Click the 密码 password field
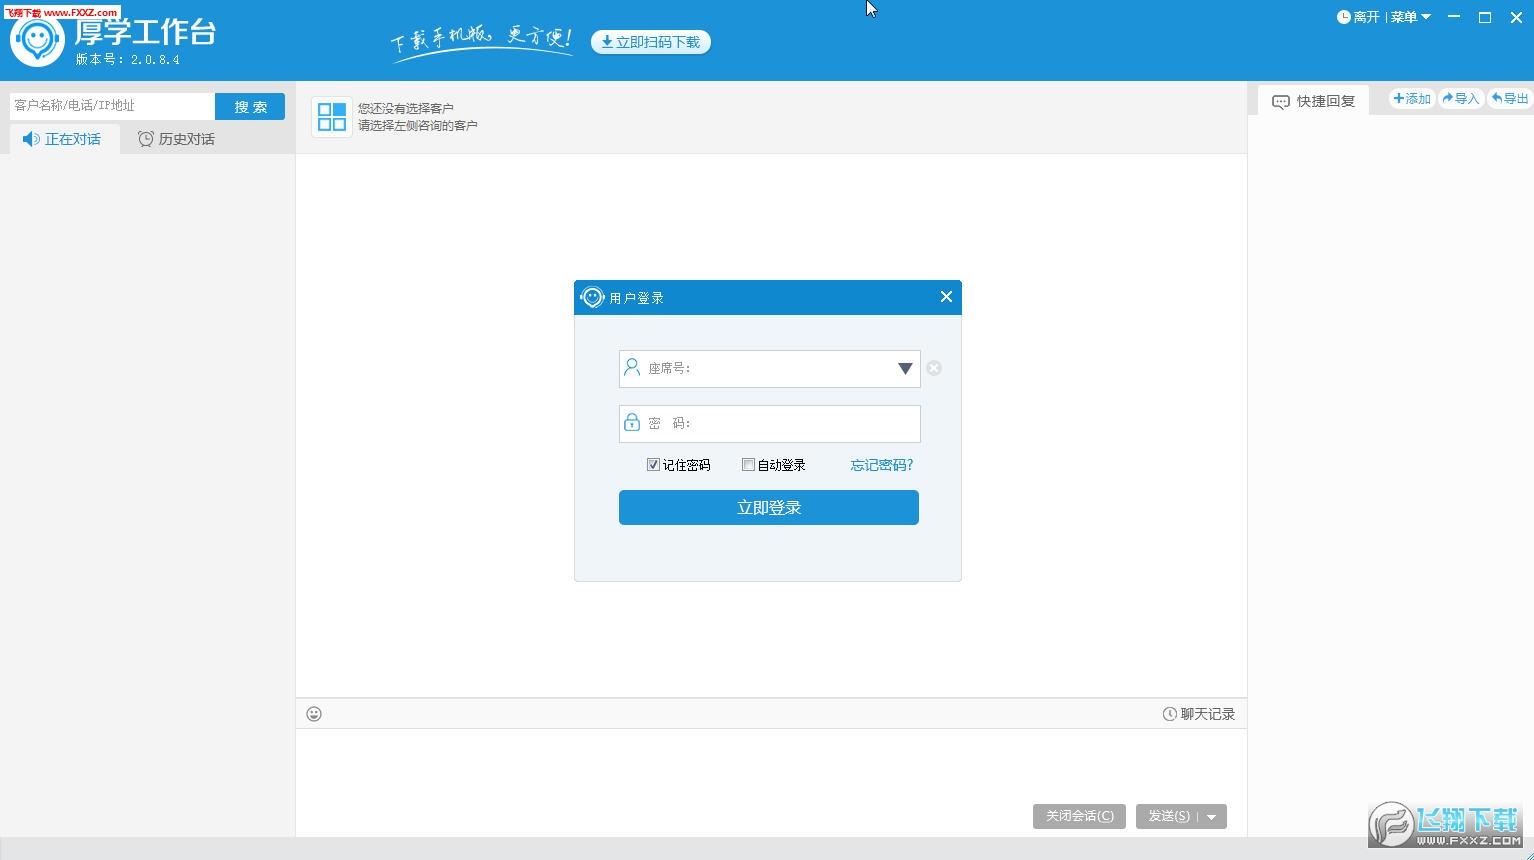The image size is (1534, 860). [770, 424]
